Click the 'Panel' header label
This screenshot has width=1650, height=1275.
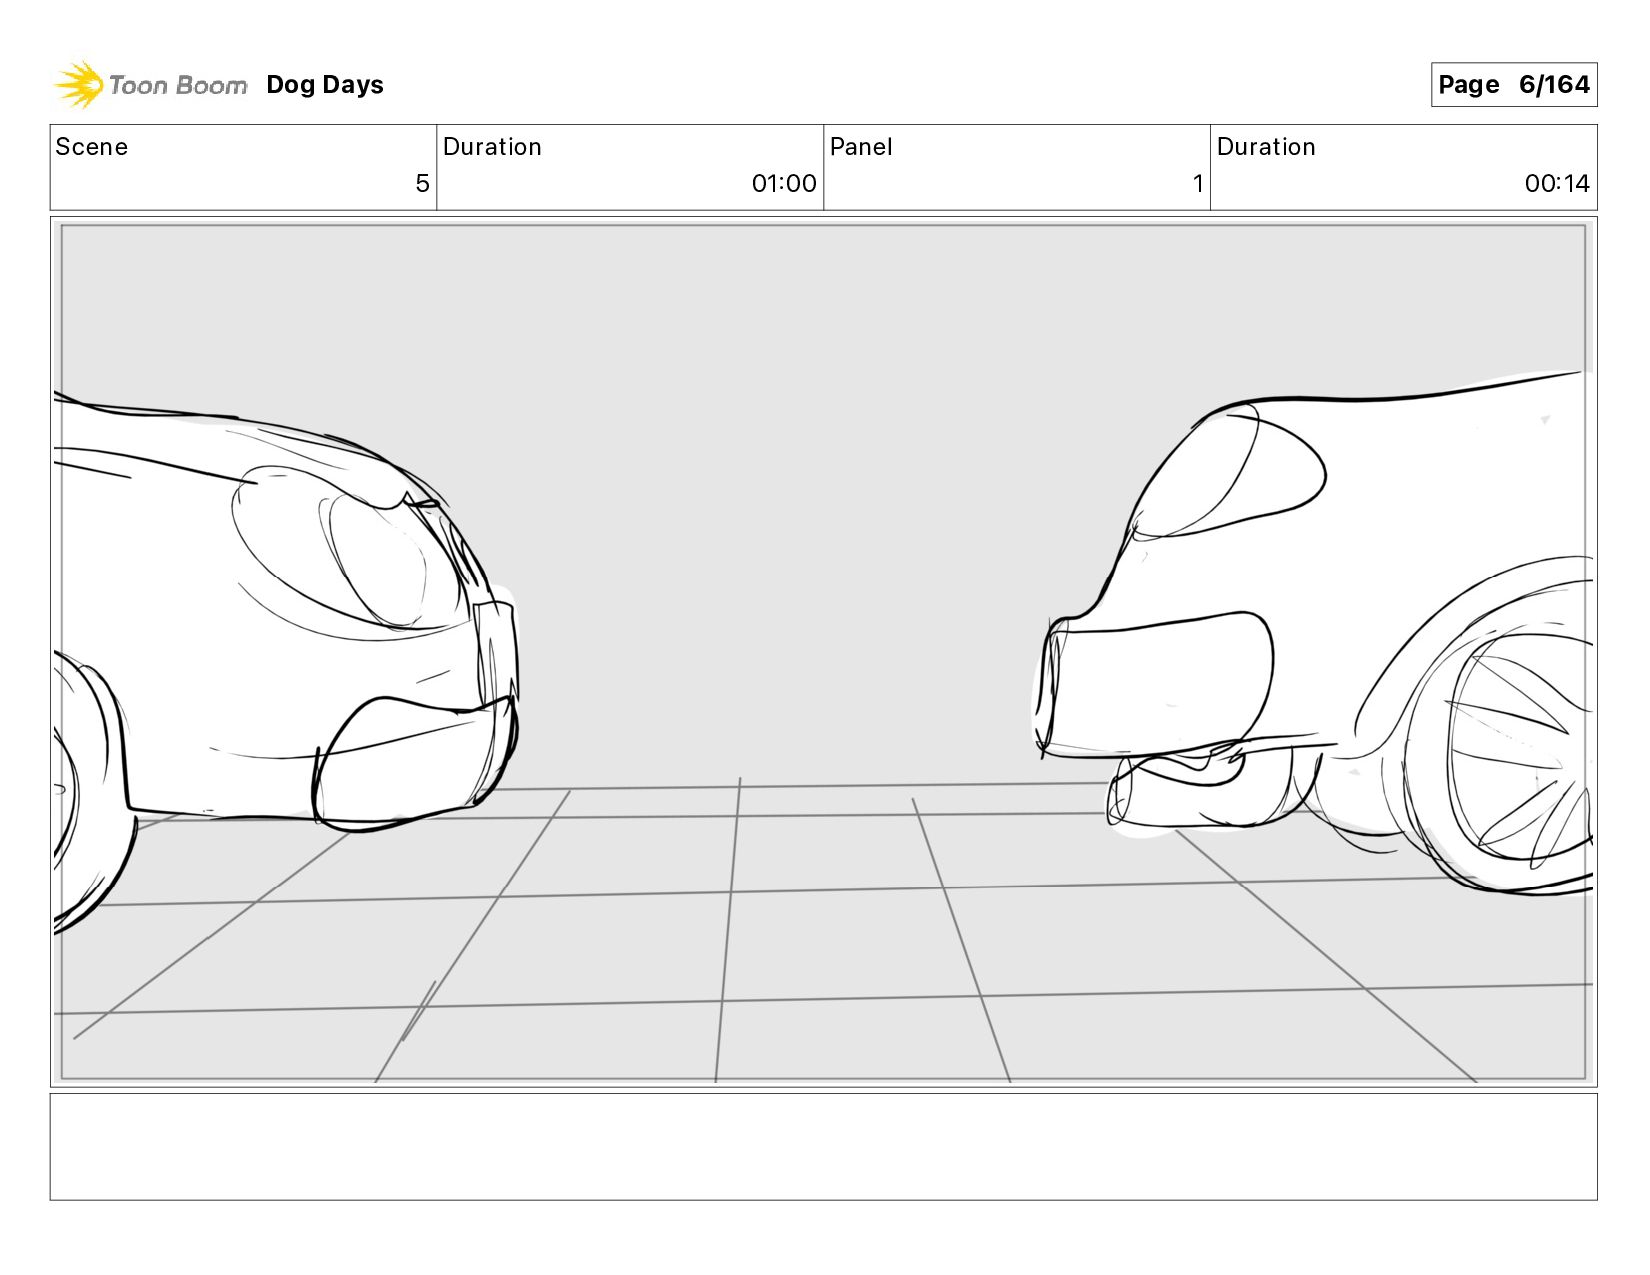coord(861,147)
